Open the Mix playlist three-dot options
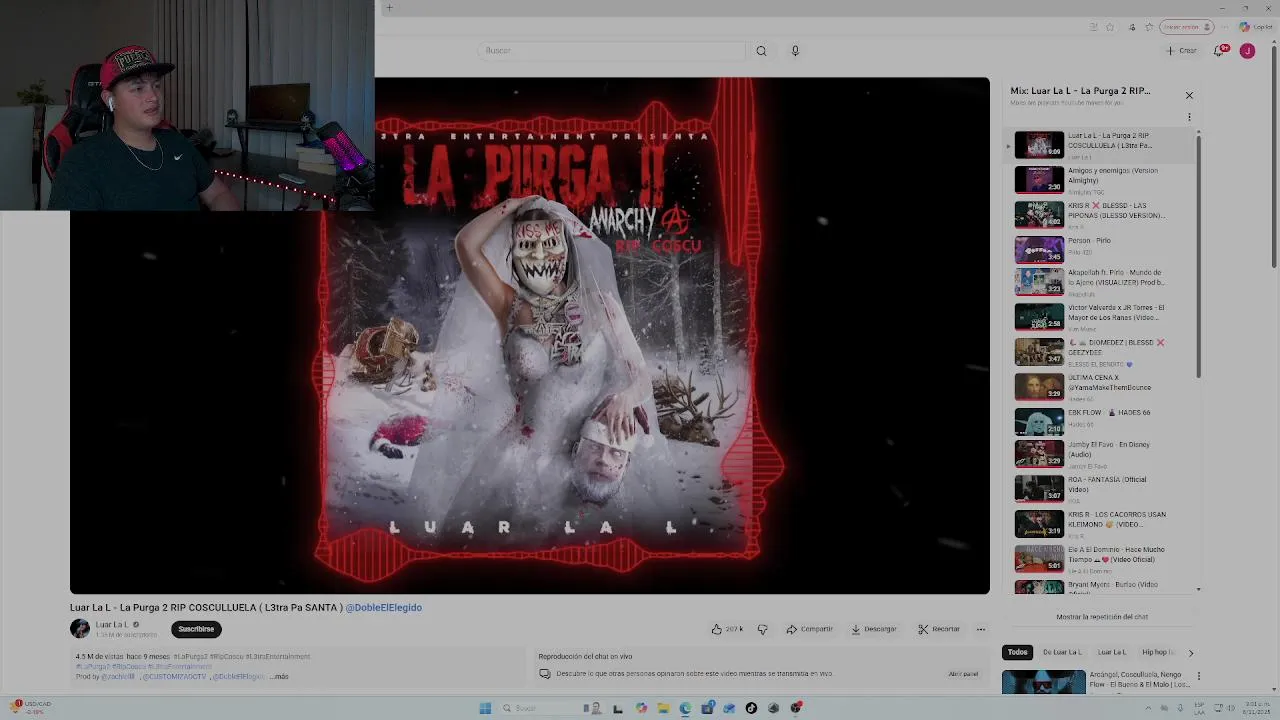Viewport: 1280px width, 720px height. point(1189,117)
